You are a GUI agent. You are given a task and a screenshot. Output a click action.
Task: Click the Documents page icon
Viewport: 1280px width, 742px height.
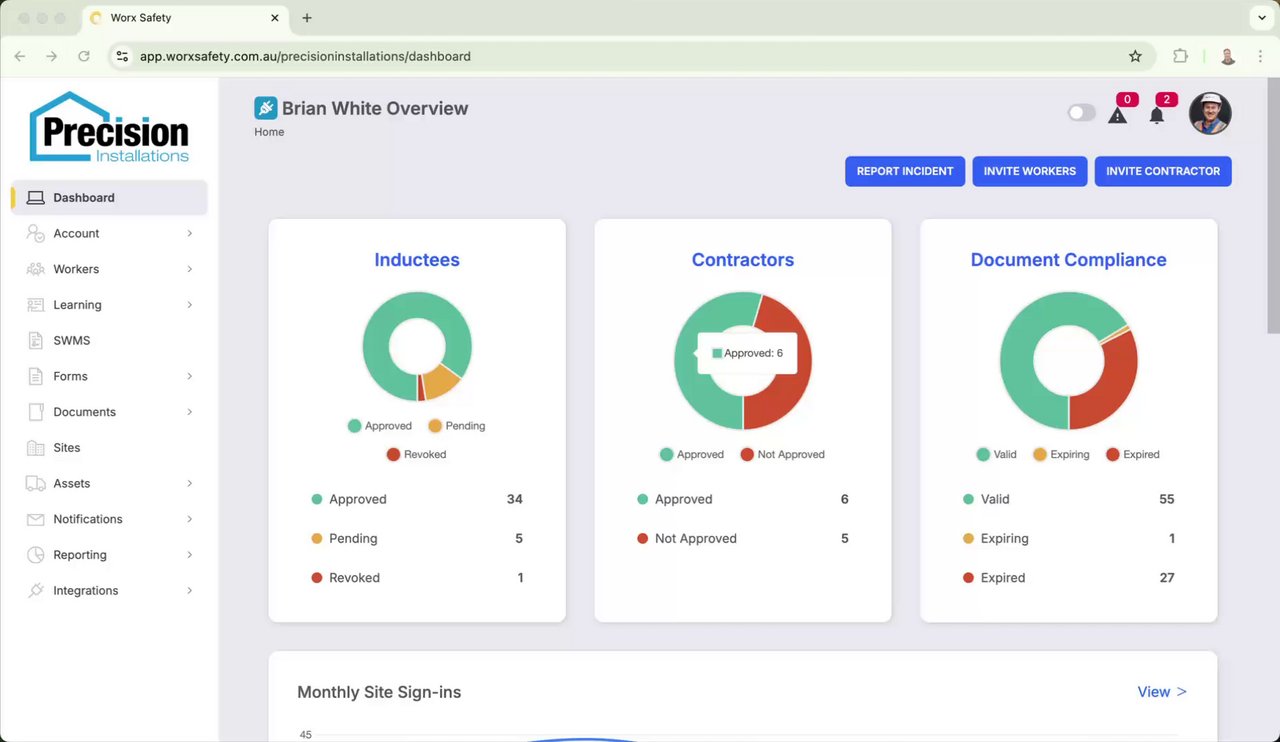[35, 412]
